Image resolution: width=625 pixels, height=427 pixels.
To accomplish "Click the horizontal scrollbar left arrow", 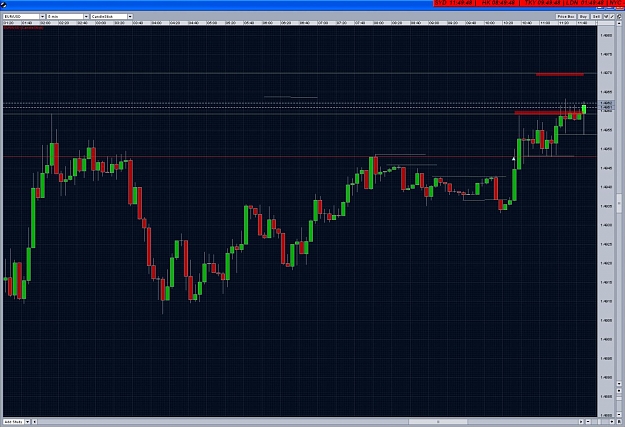I will (x=34, y=421).
